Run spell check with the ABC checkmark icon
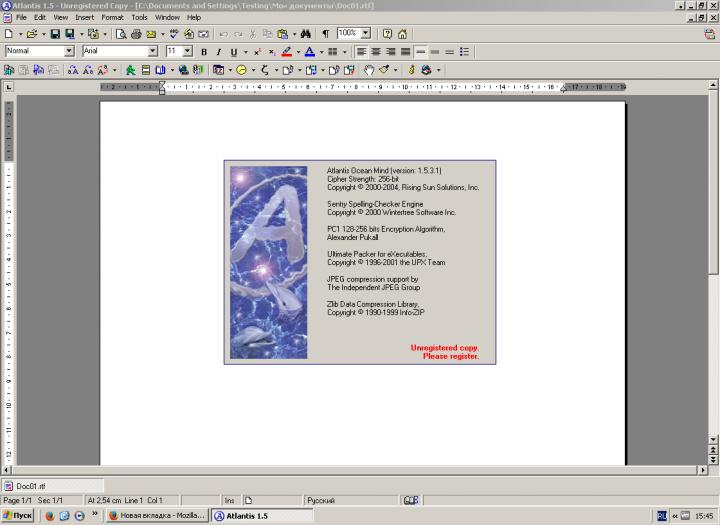720x525 pixels. click(174, 34)
